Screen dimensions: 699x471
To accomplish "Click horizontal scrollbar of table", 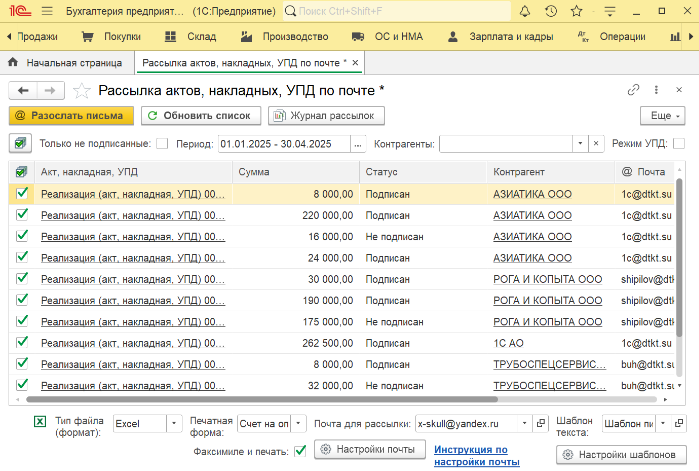I will pyautogui.click(x=262, y=399).
